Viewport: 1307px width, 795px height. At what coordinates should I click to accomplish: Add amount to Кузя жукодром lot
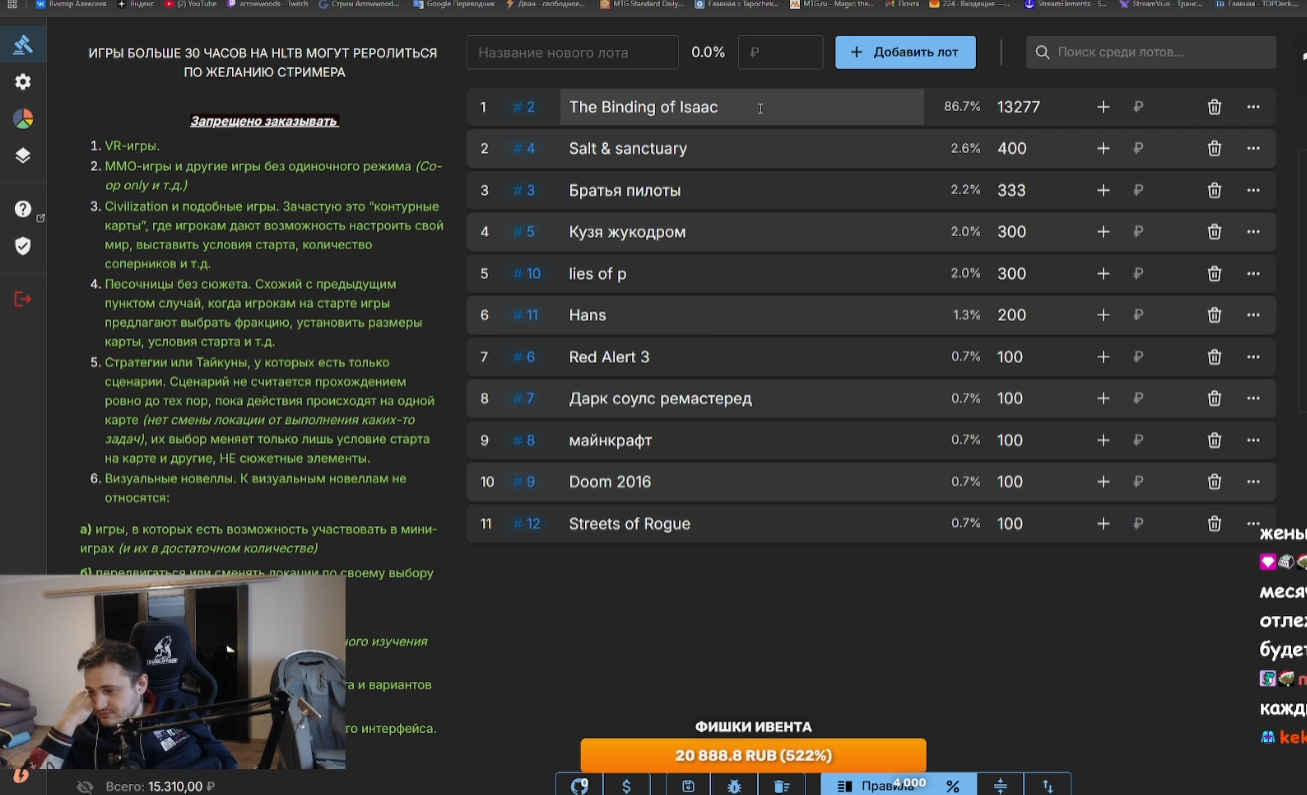pos(1103,232)
